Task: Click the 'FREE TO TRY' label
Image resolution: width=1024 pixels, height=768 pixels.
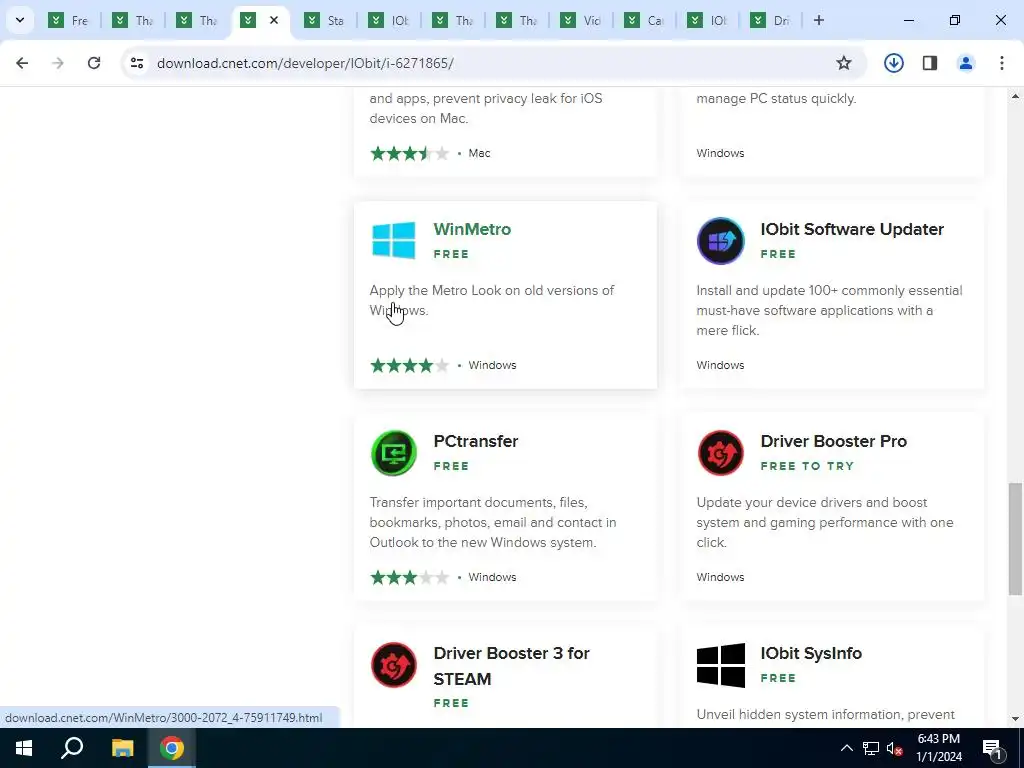Action: pyautogui.click(x=807, y=466)
